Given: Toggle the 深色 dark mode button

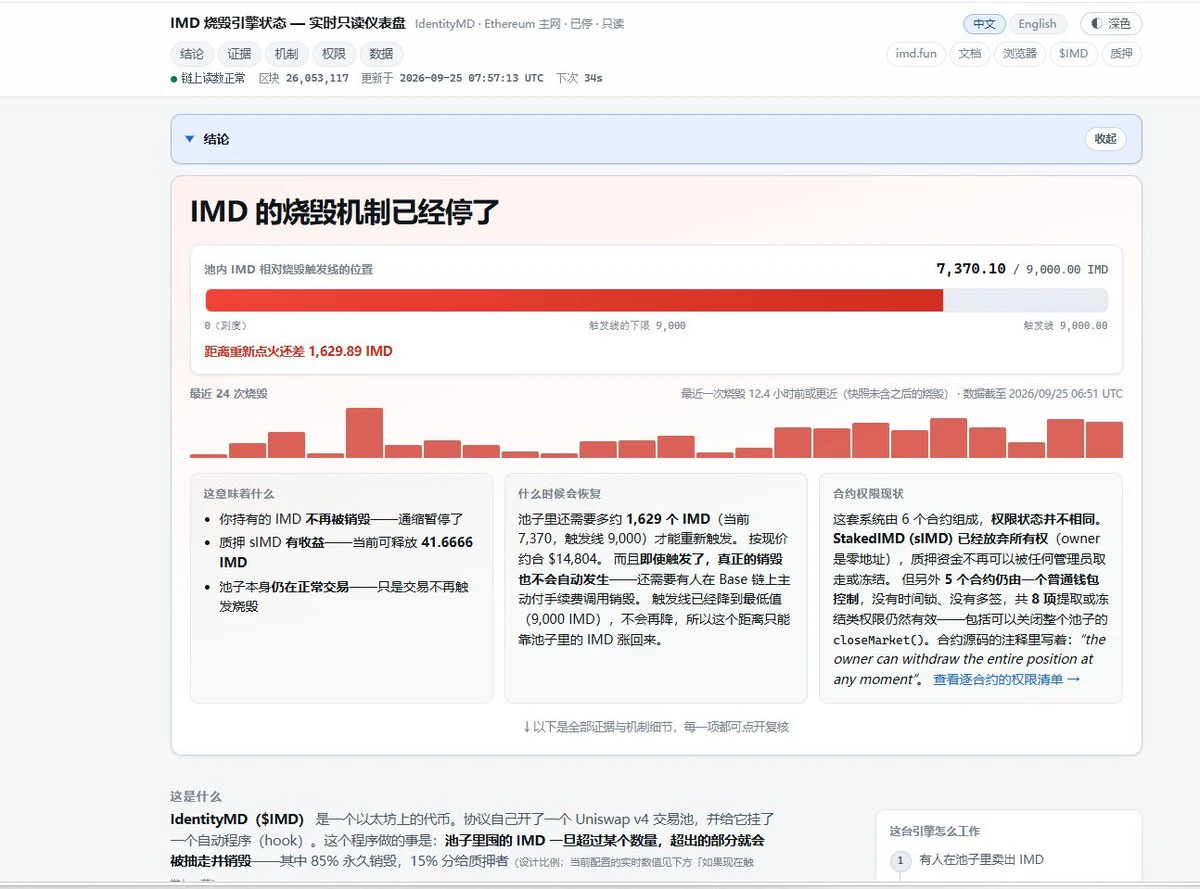Looking at the screenshot, I should click(1110, 24).
